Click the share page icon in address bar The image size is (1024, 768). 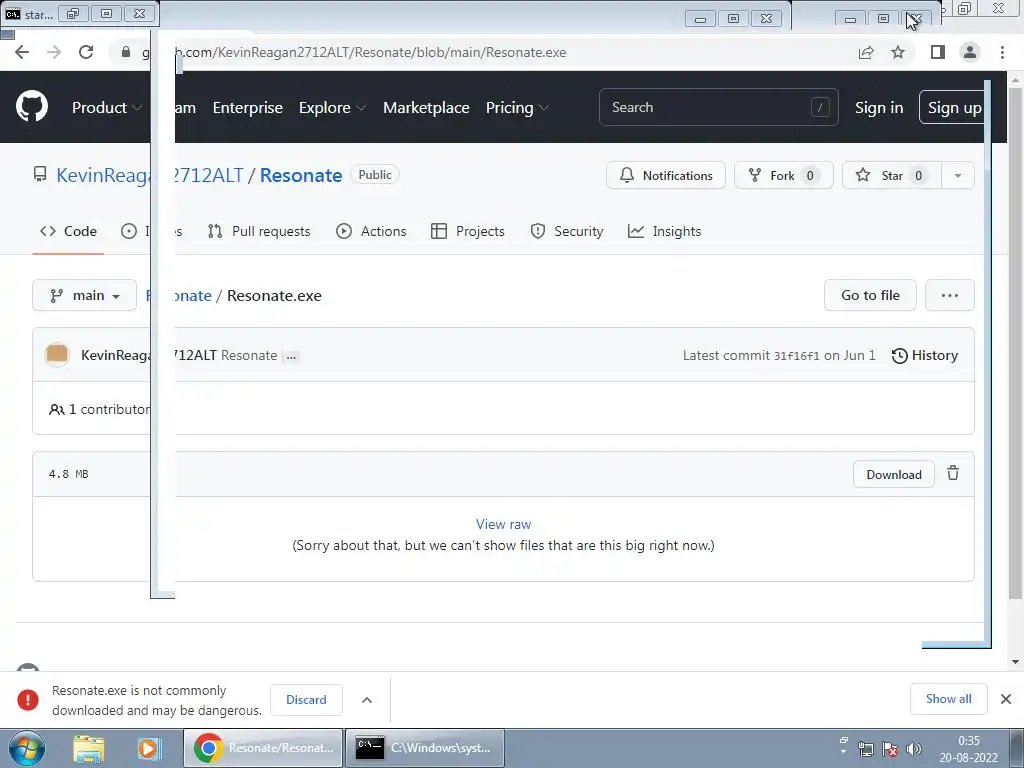pyautogui.click(x=866, y=52)
